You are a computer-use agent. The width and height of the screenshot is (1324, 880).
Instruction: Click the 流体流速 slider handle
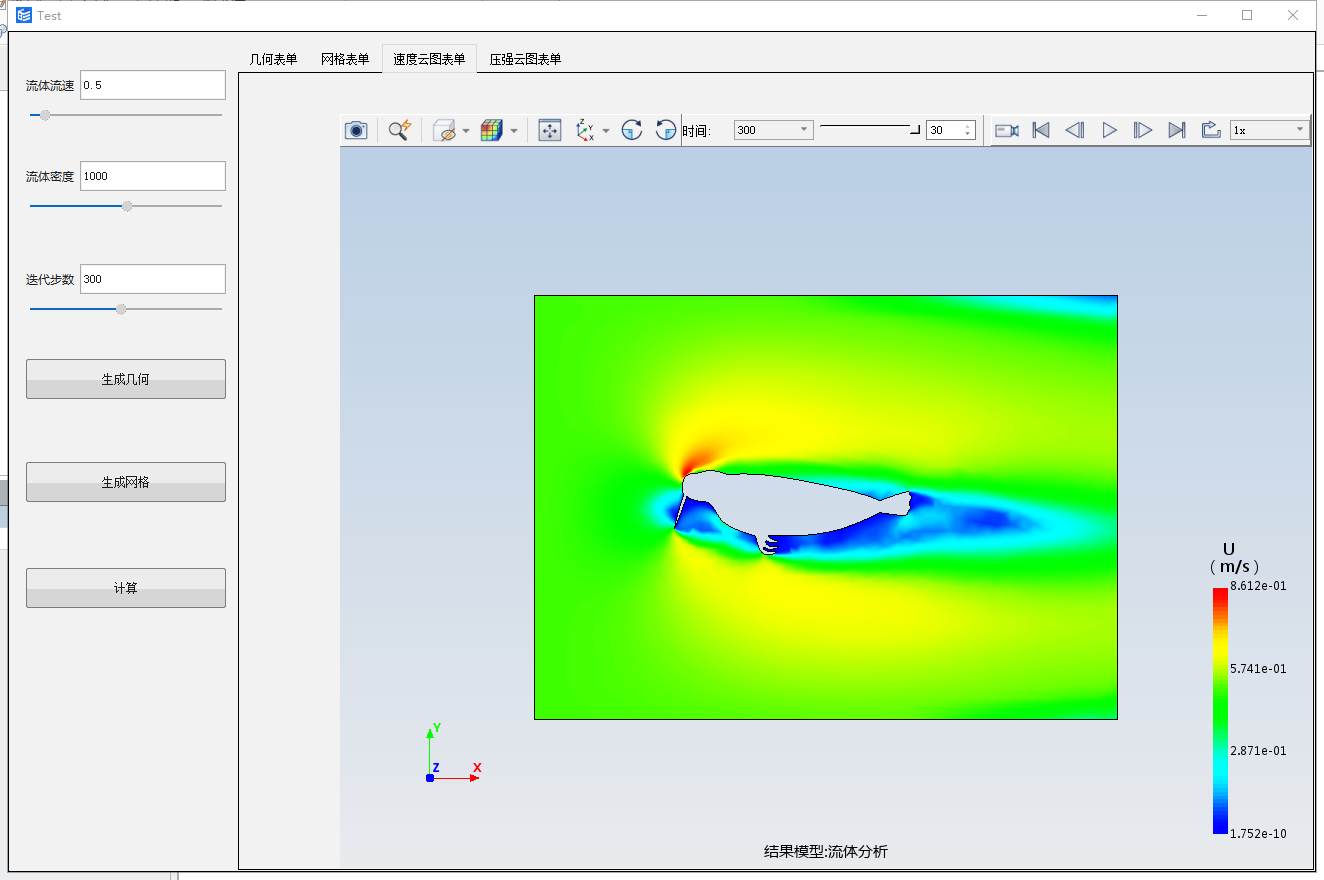pyautogui.click(x=45, y=115)
